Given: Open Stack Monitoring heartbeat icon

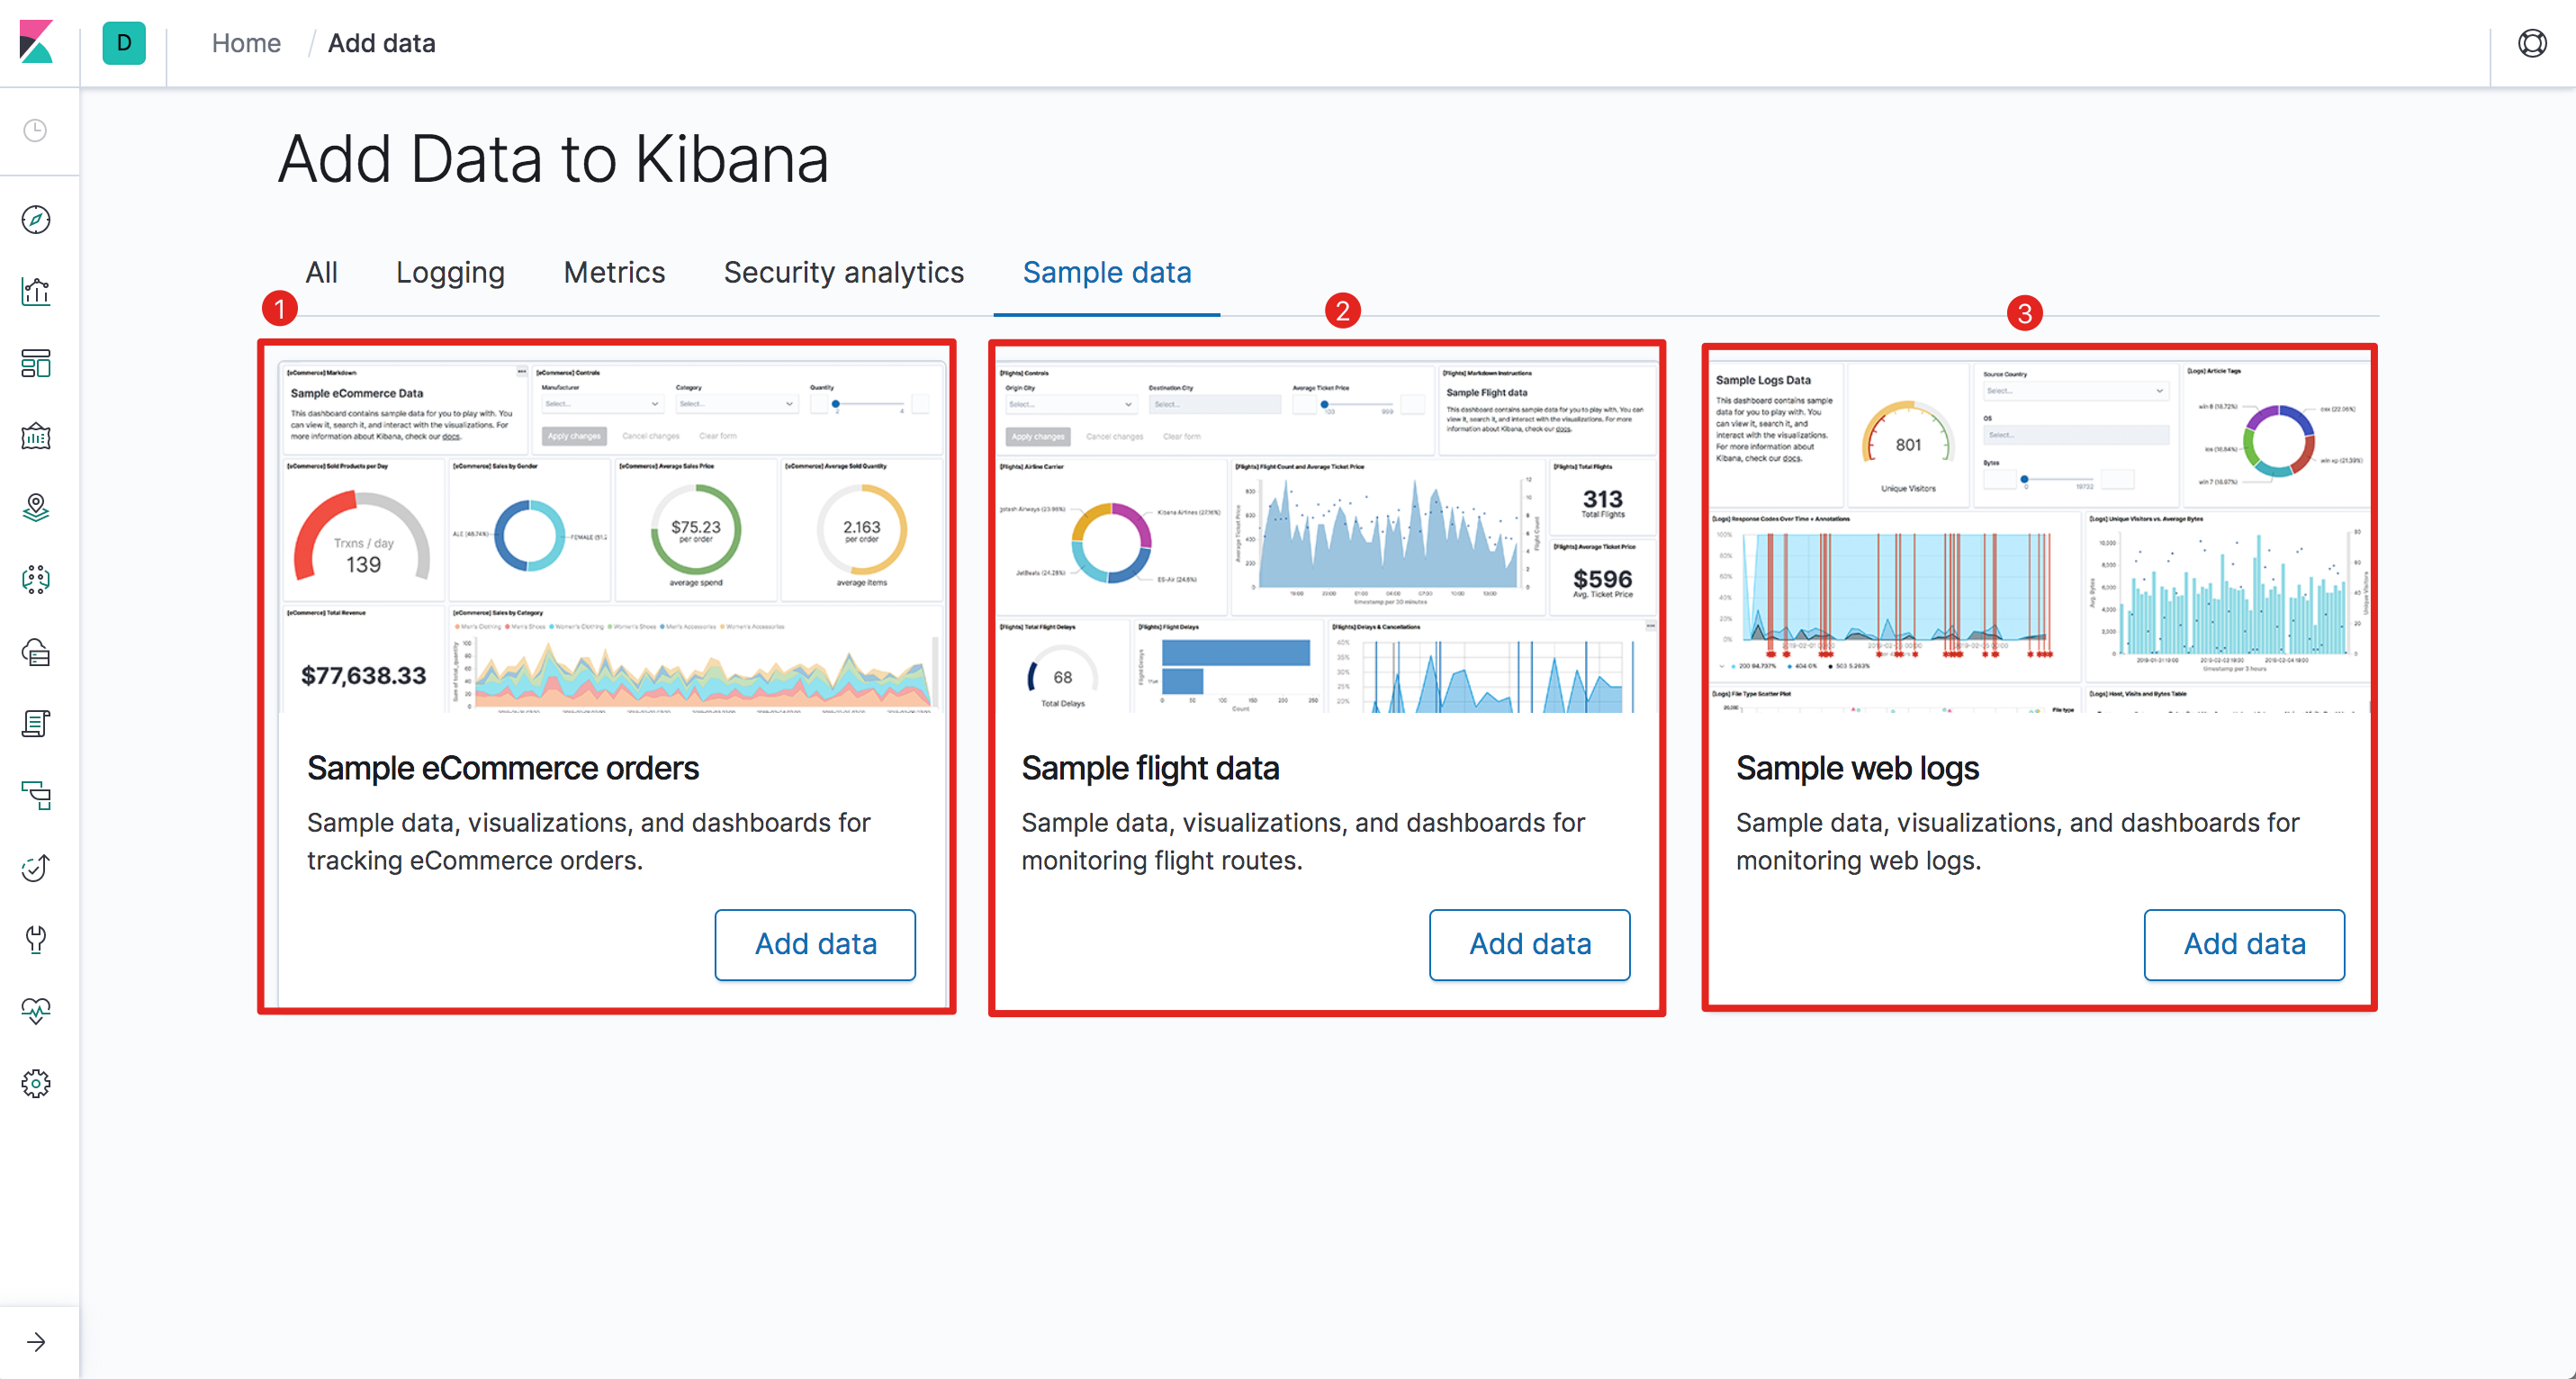Looking at the screenshot, I should point(36,1011).
